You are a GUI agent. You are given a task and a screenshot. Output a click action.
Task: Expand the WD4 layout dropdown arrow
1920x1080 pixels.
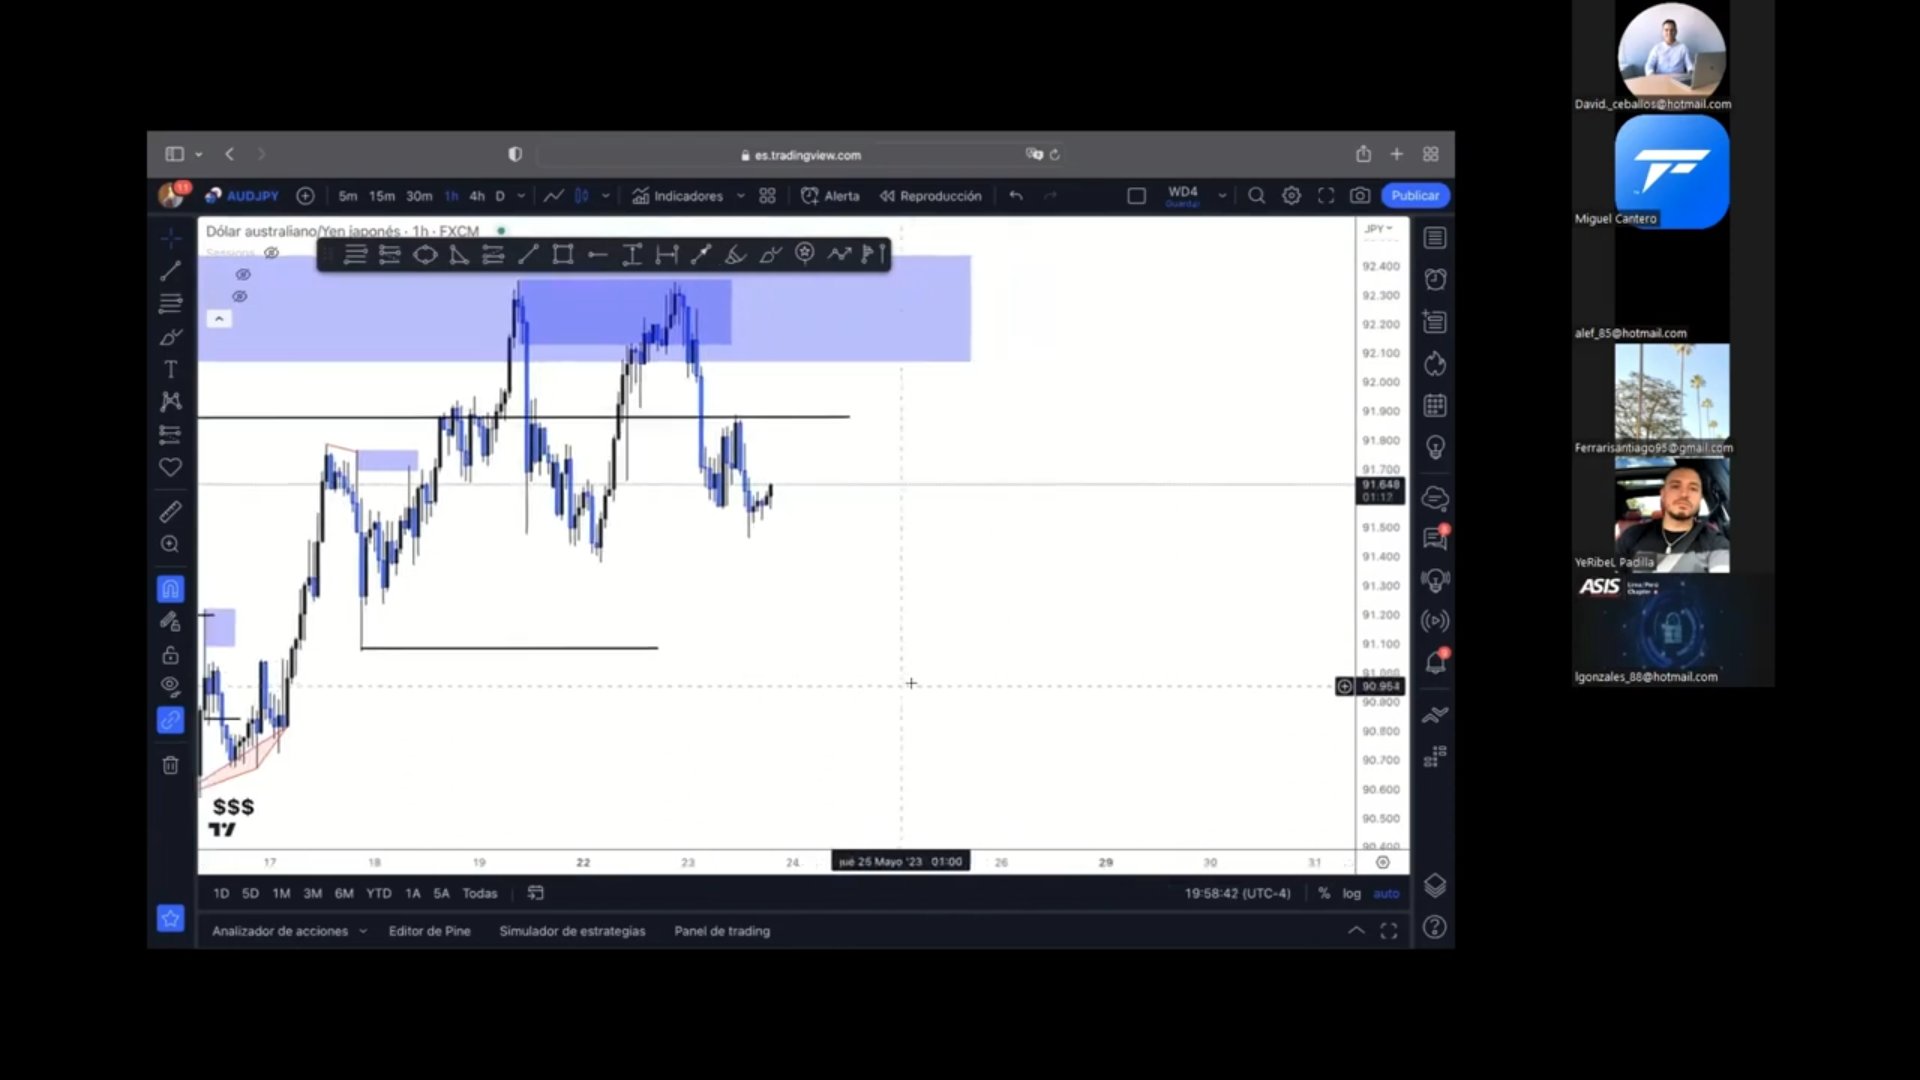1222,196
